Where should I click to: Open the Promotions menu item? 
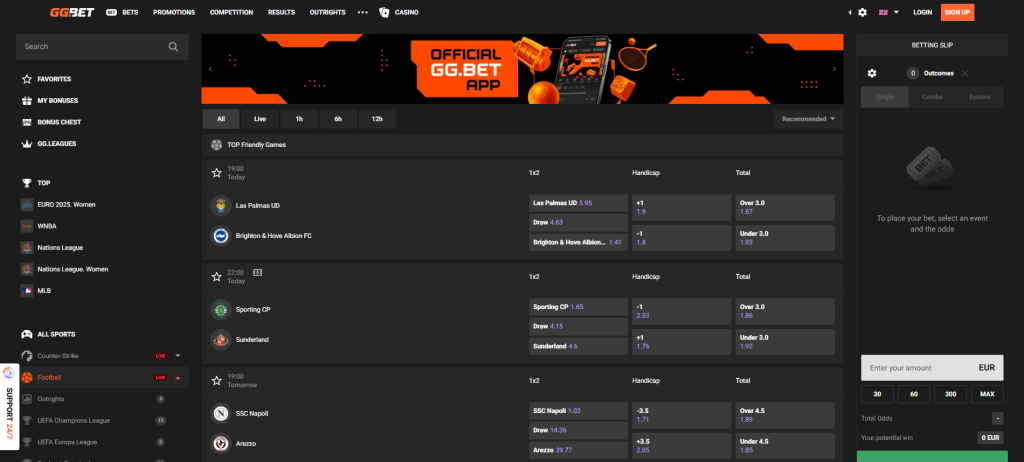point(174,12)
